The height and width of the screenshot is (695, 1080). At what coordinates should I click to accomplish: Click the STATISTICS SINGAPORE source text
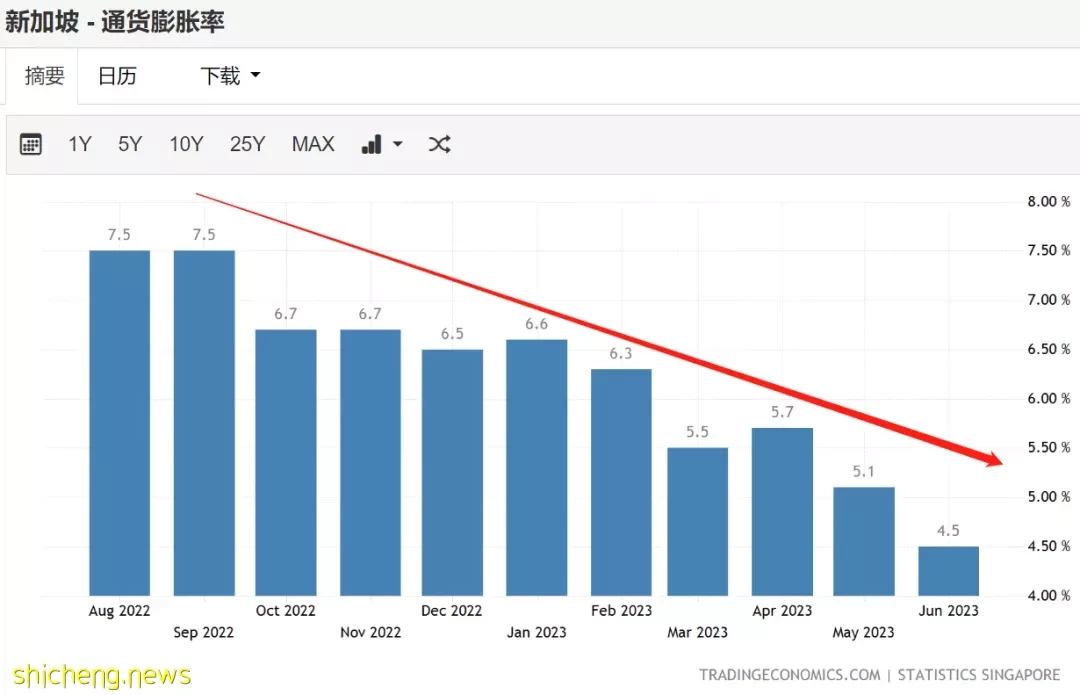[979, 675]
